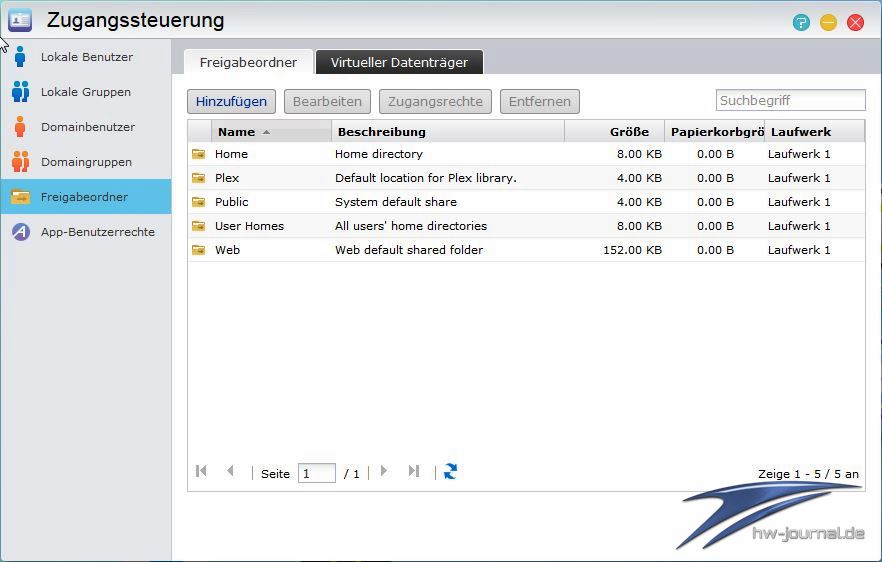Screen dimensions: 882x562
Task: Click the shared folder sidebar icon
Action: click(x=20, y=197)
